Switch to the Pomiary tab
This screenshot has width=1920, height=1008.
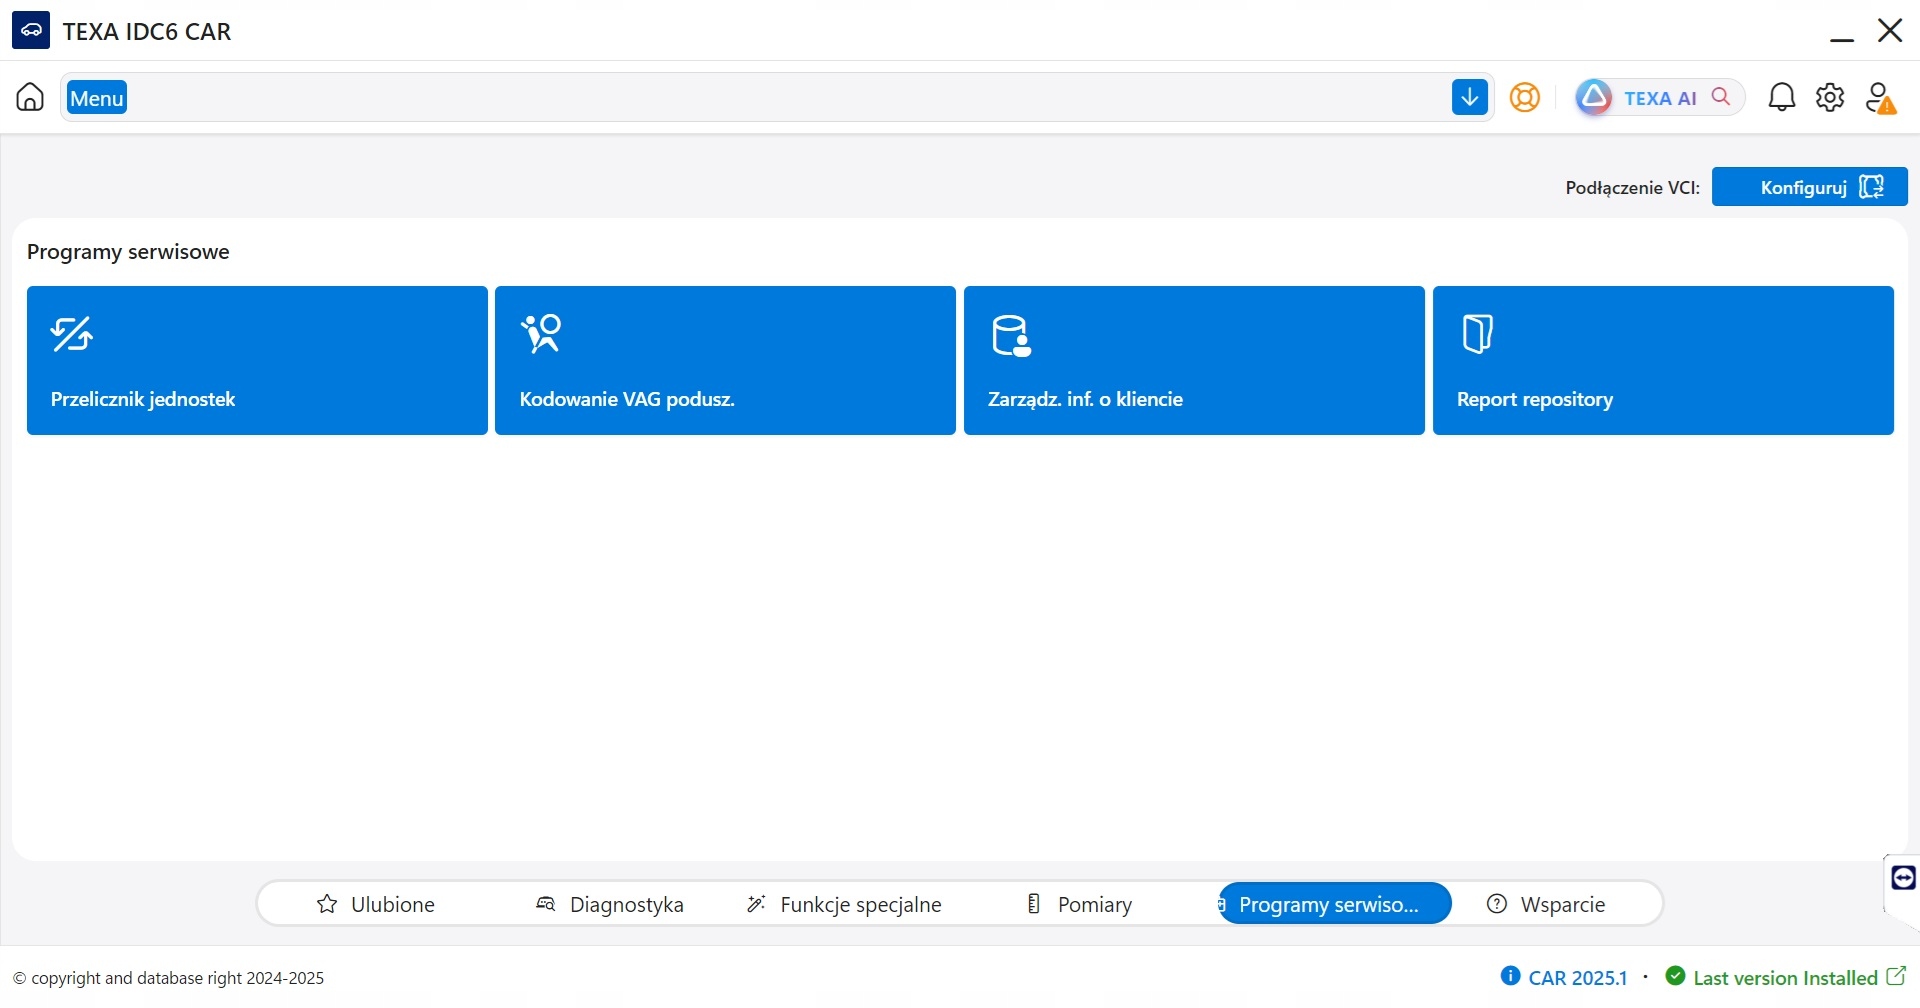coord(1080,904)
